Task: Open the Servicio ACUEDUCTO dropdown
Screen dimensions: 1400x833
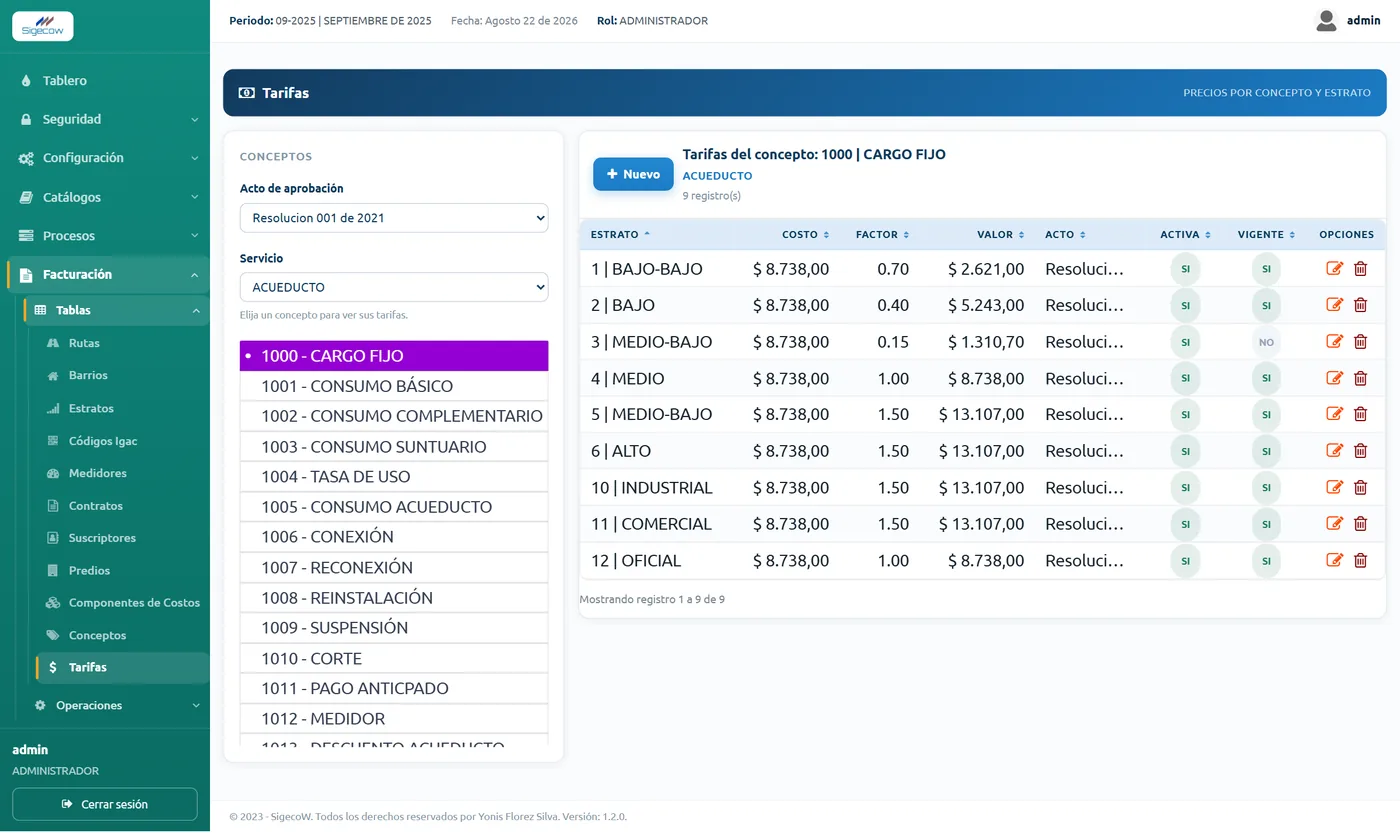Action: click(394, 287)
